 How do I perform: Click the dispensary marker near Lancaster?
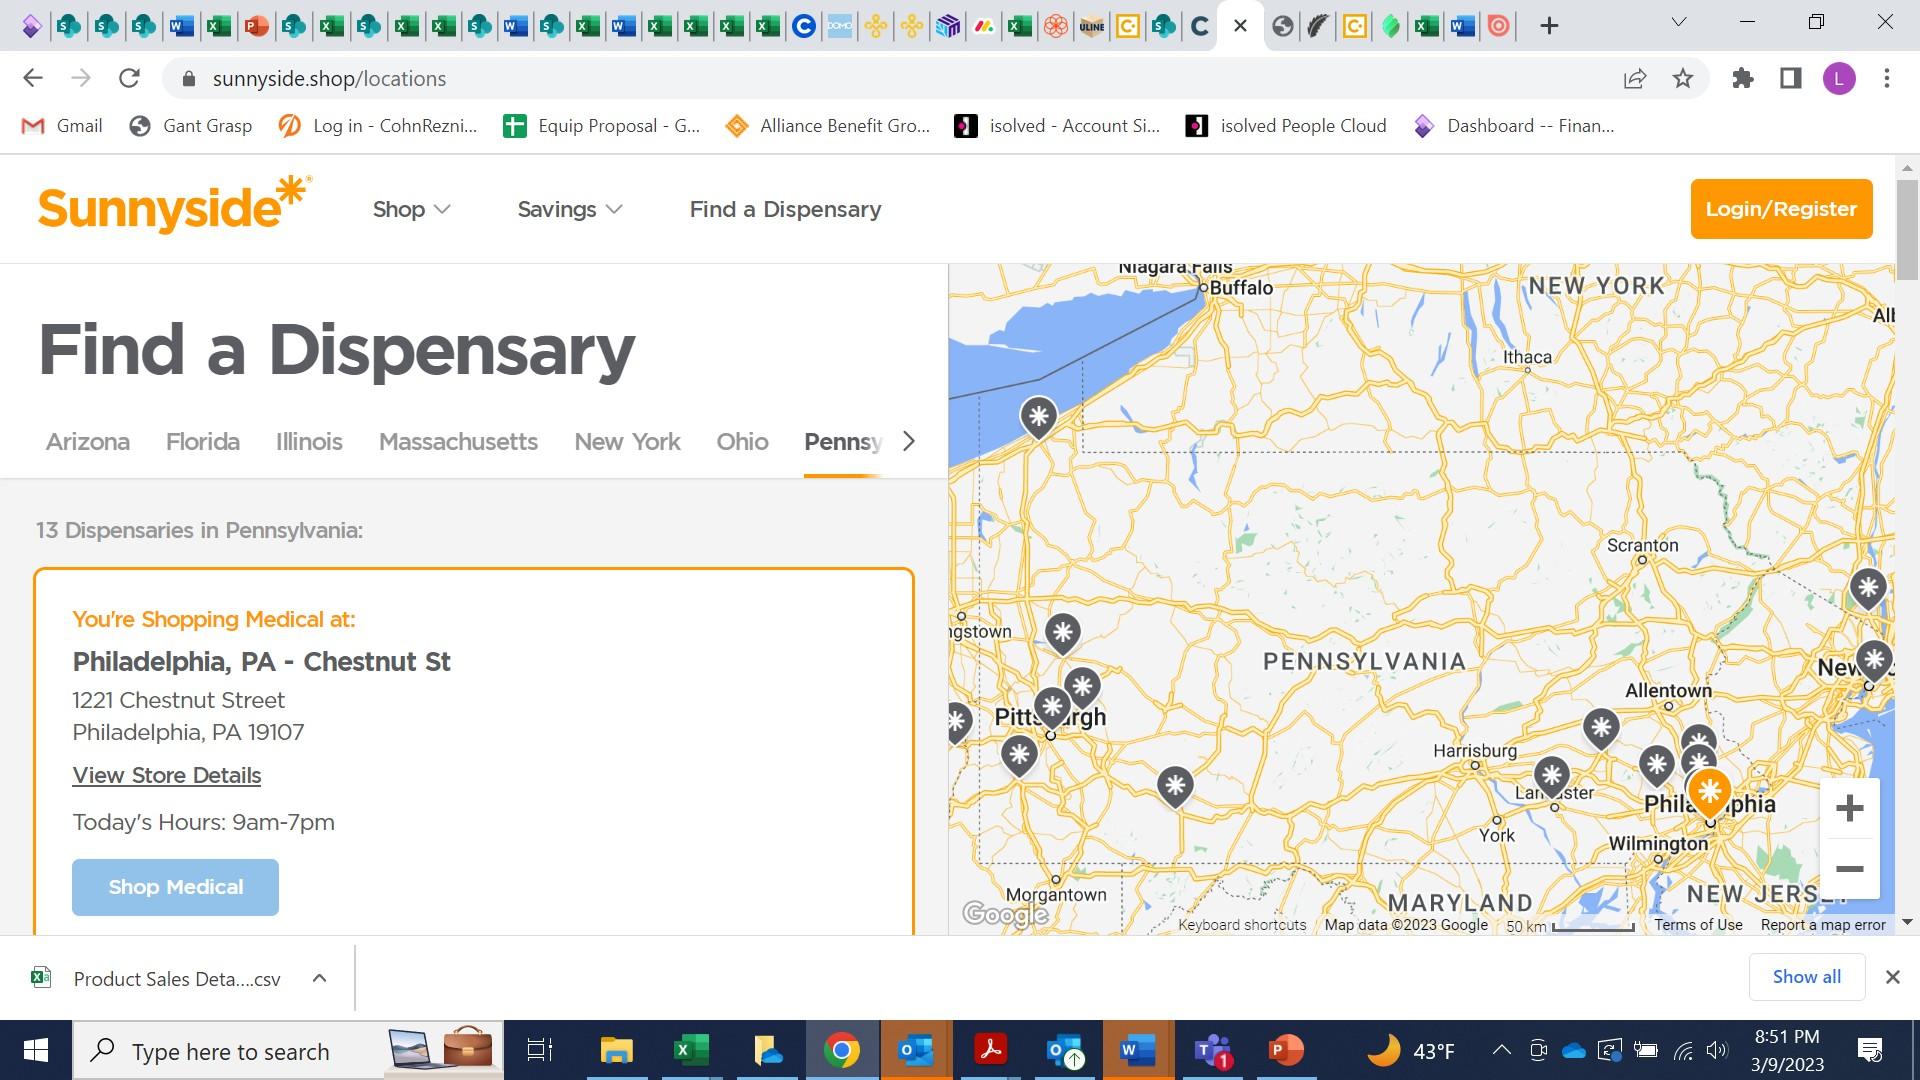coord(1551,774)
